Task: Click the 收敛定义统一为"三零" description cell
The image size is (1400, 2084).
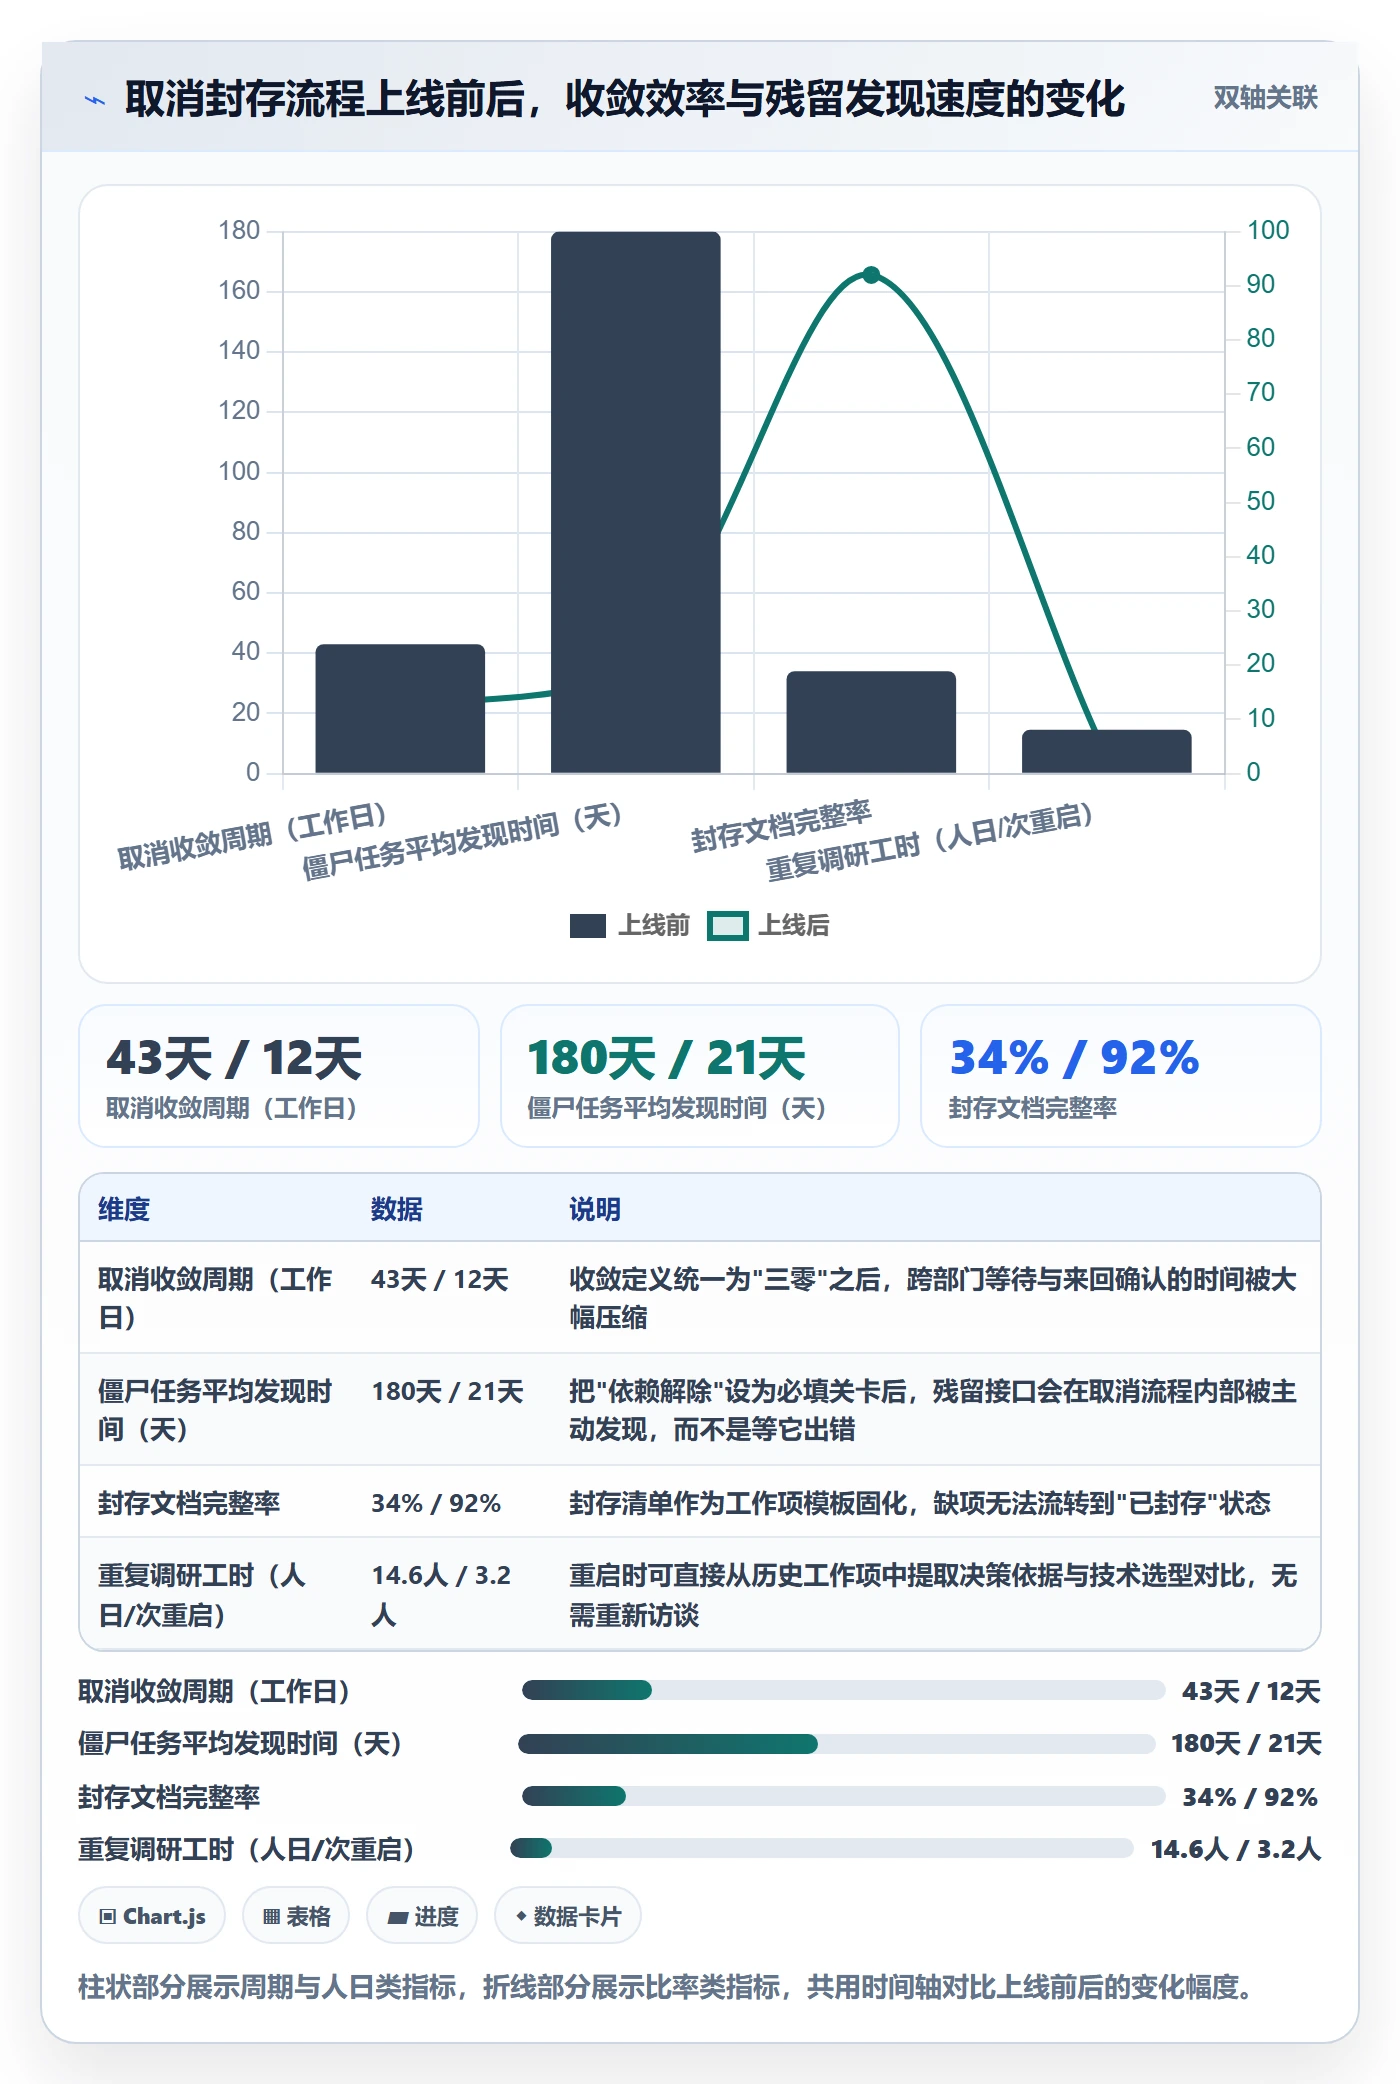Action: coord(933,1298)
